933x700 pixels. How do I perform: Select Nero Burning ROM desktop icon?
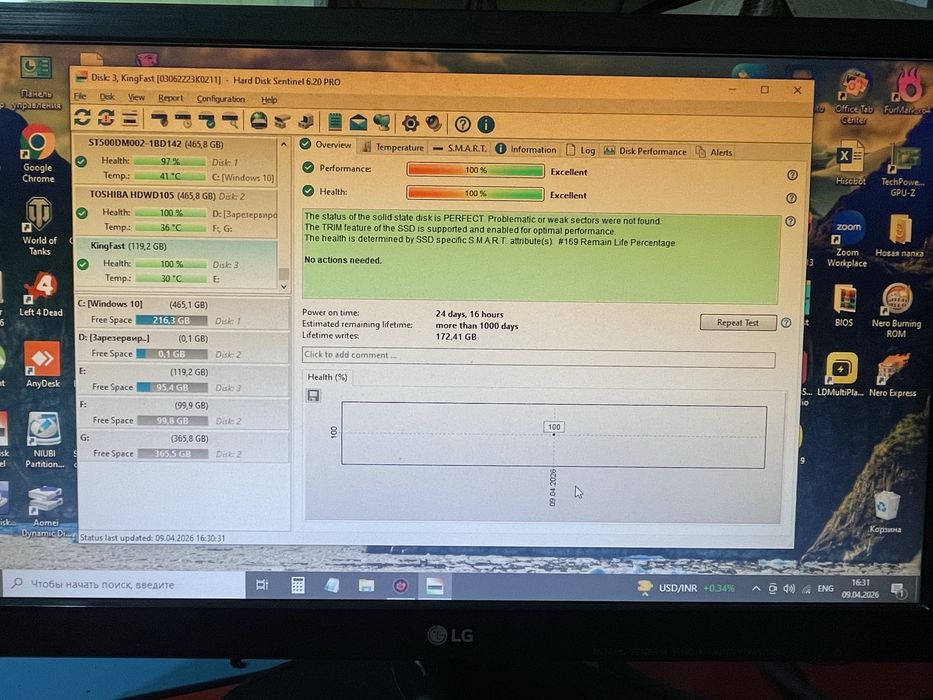896,311
